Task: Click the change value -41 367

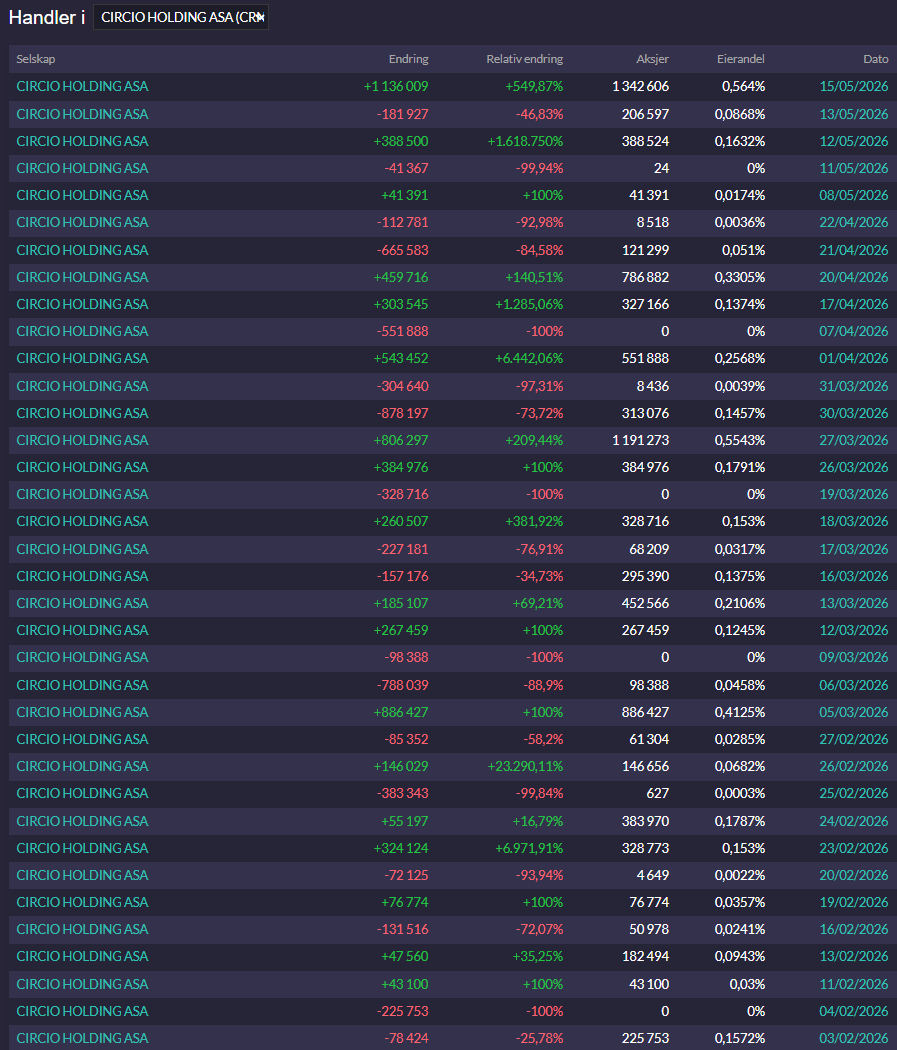Action: click(406, 168)
